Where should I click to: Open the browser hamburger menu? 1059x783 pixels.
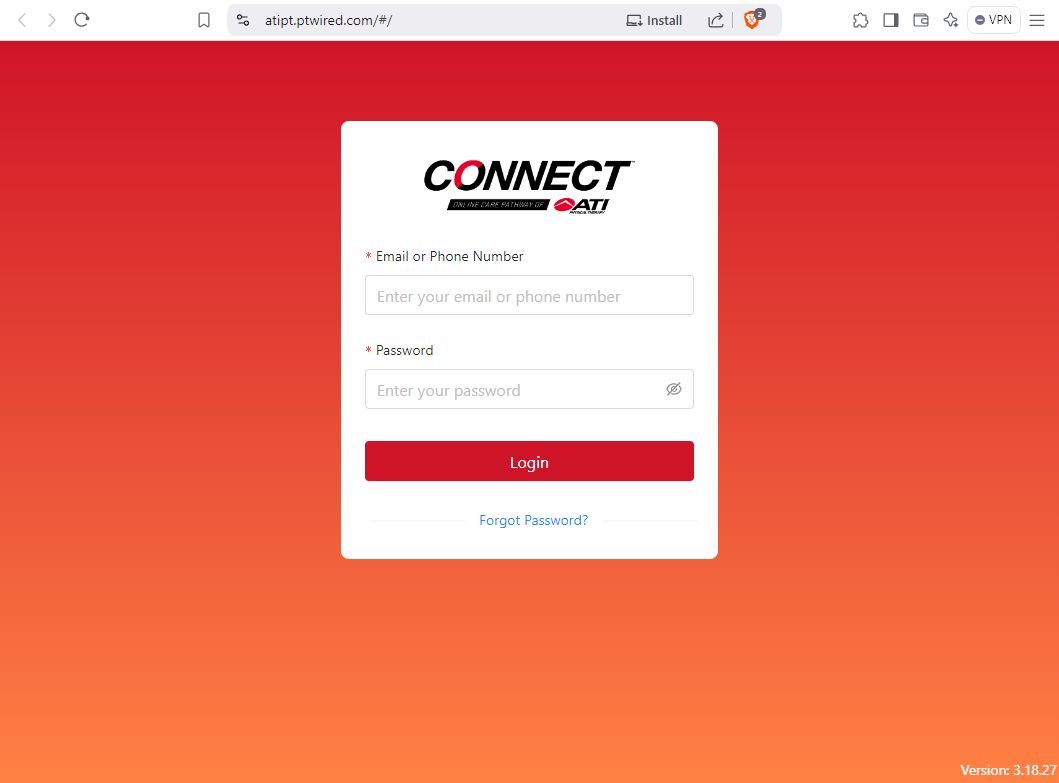1037,20
